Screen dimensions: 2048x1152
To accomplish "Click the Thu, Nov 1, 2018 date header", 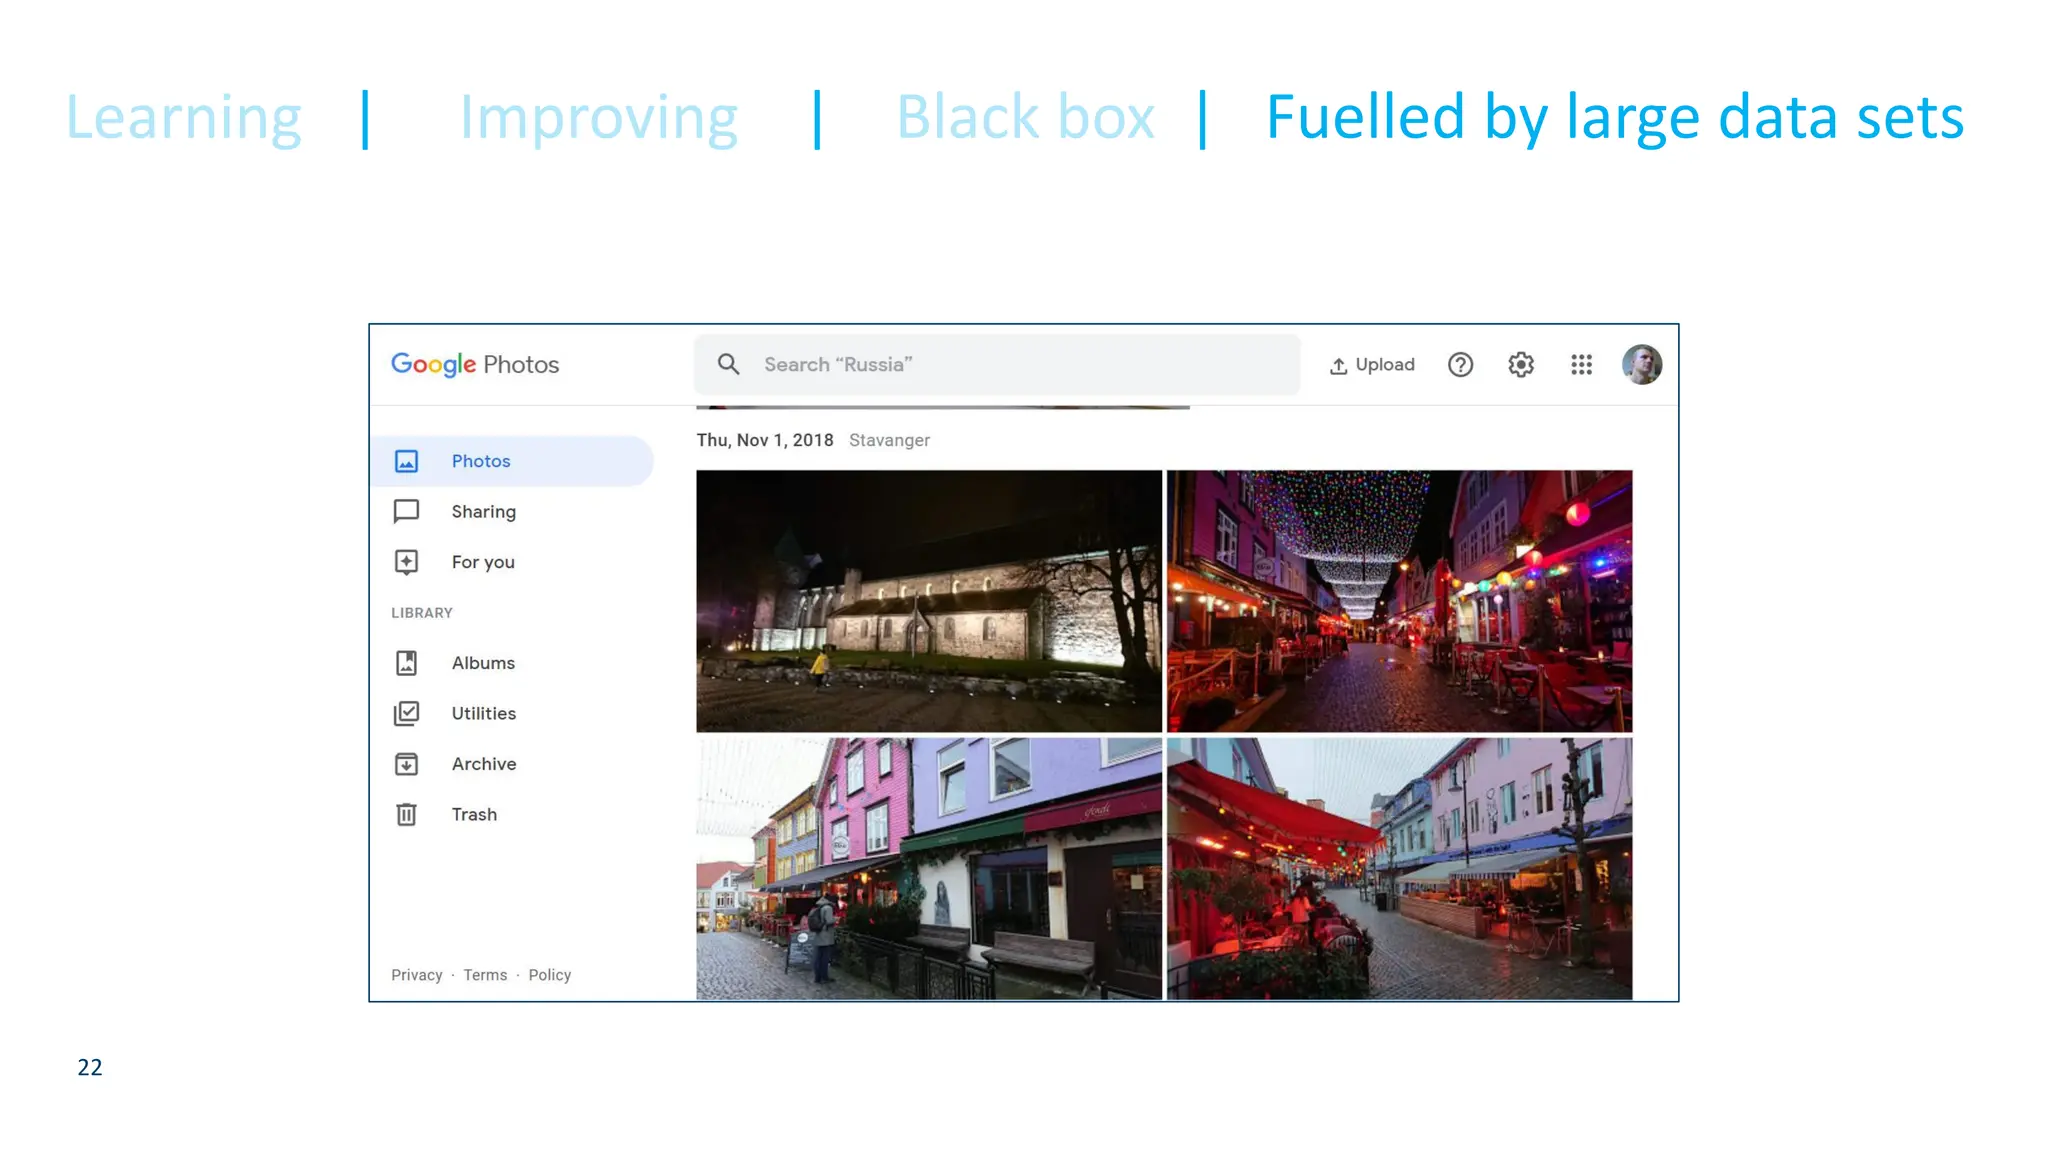I will click(x=765, y=440).
